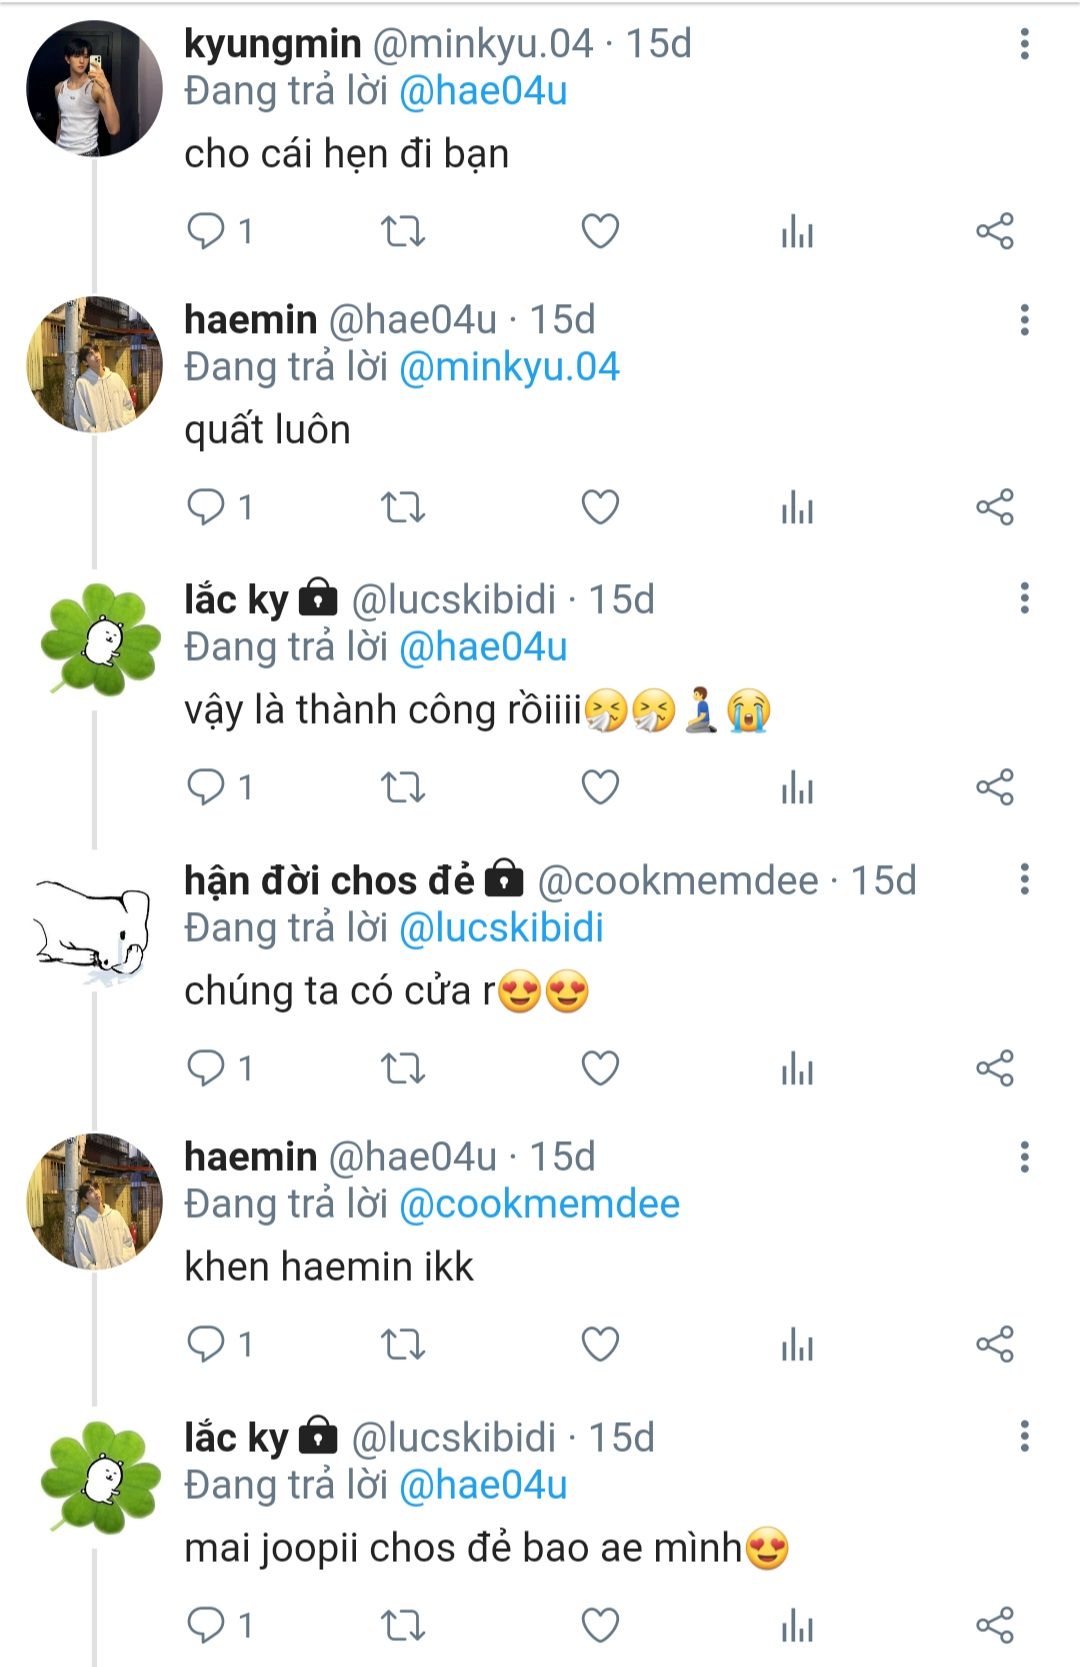Open the @lucskibidi mention link

point(501,928)
